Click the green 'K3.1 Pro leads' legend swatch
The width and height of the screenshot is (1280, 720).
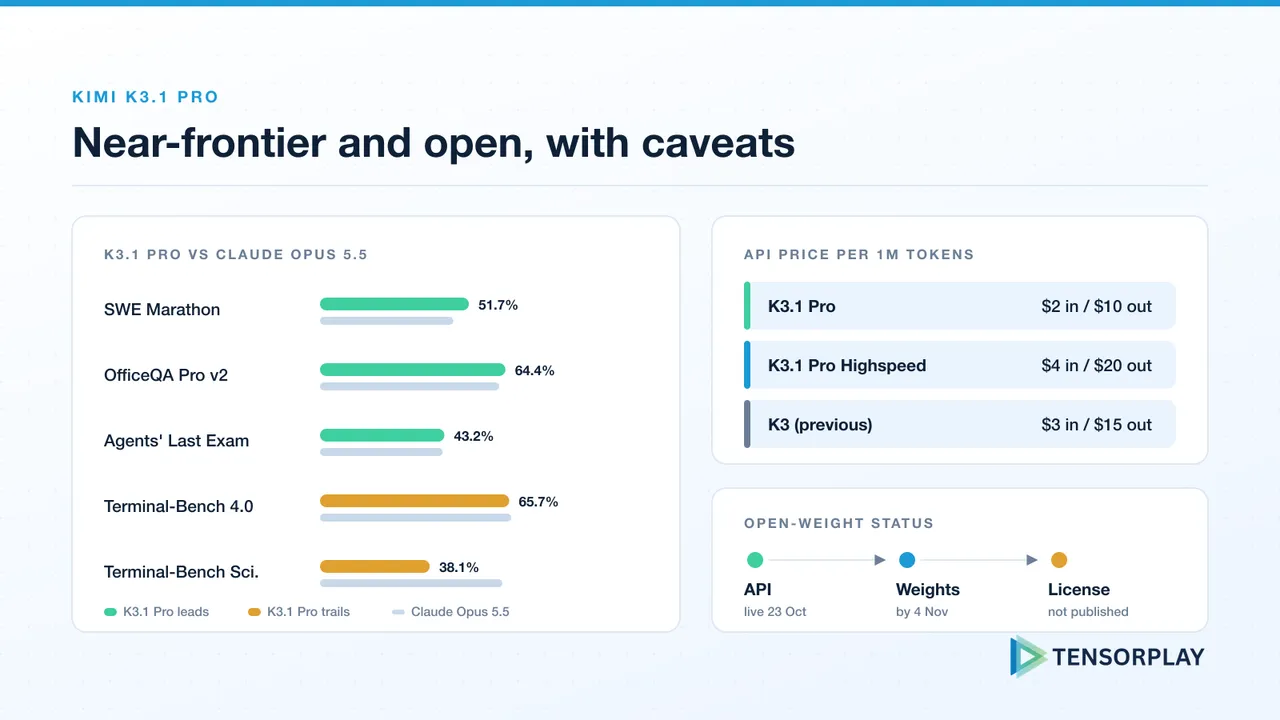pyautogui.click(x=111, y=611)
